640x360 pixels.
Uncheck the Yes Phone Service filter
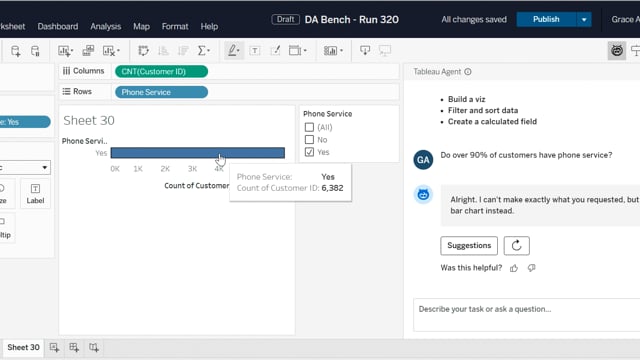coord(309,152)
